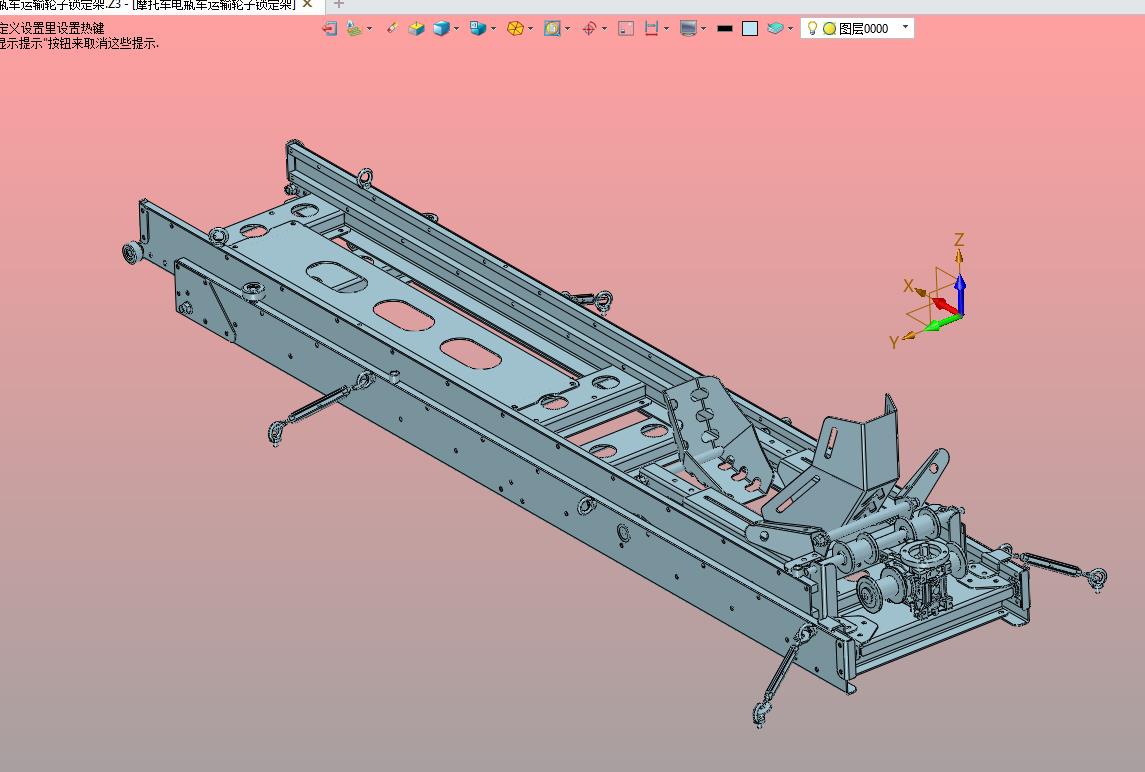Close the 摩托车电瓶车运输轮子锁定架 document tab

coord(307,4)
